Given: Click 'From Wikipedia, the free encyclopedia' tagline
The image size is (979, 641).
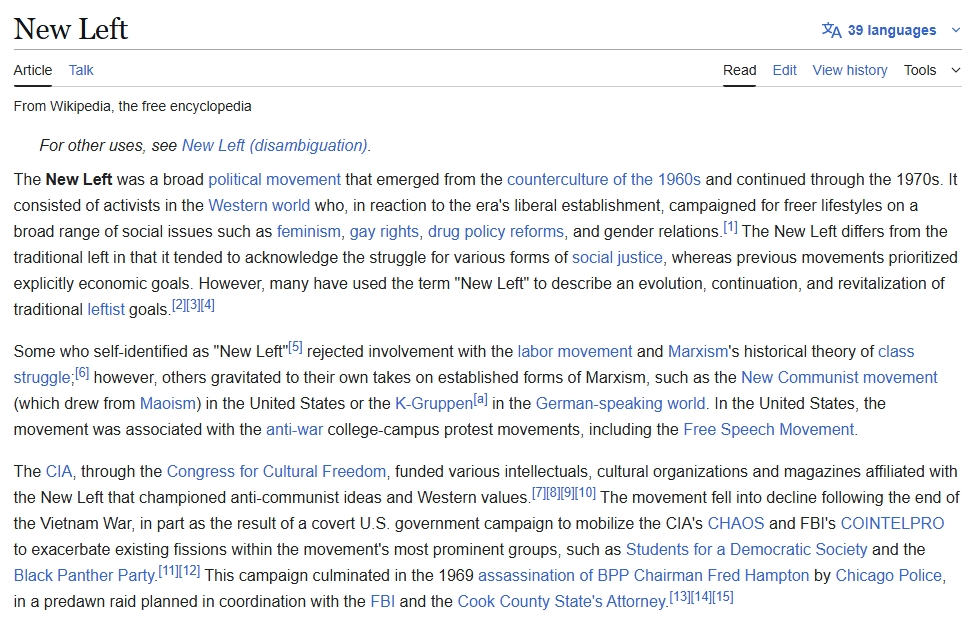Looking at the screenshot, I should [x=132, y=107].
